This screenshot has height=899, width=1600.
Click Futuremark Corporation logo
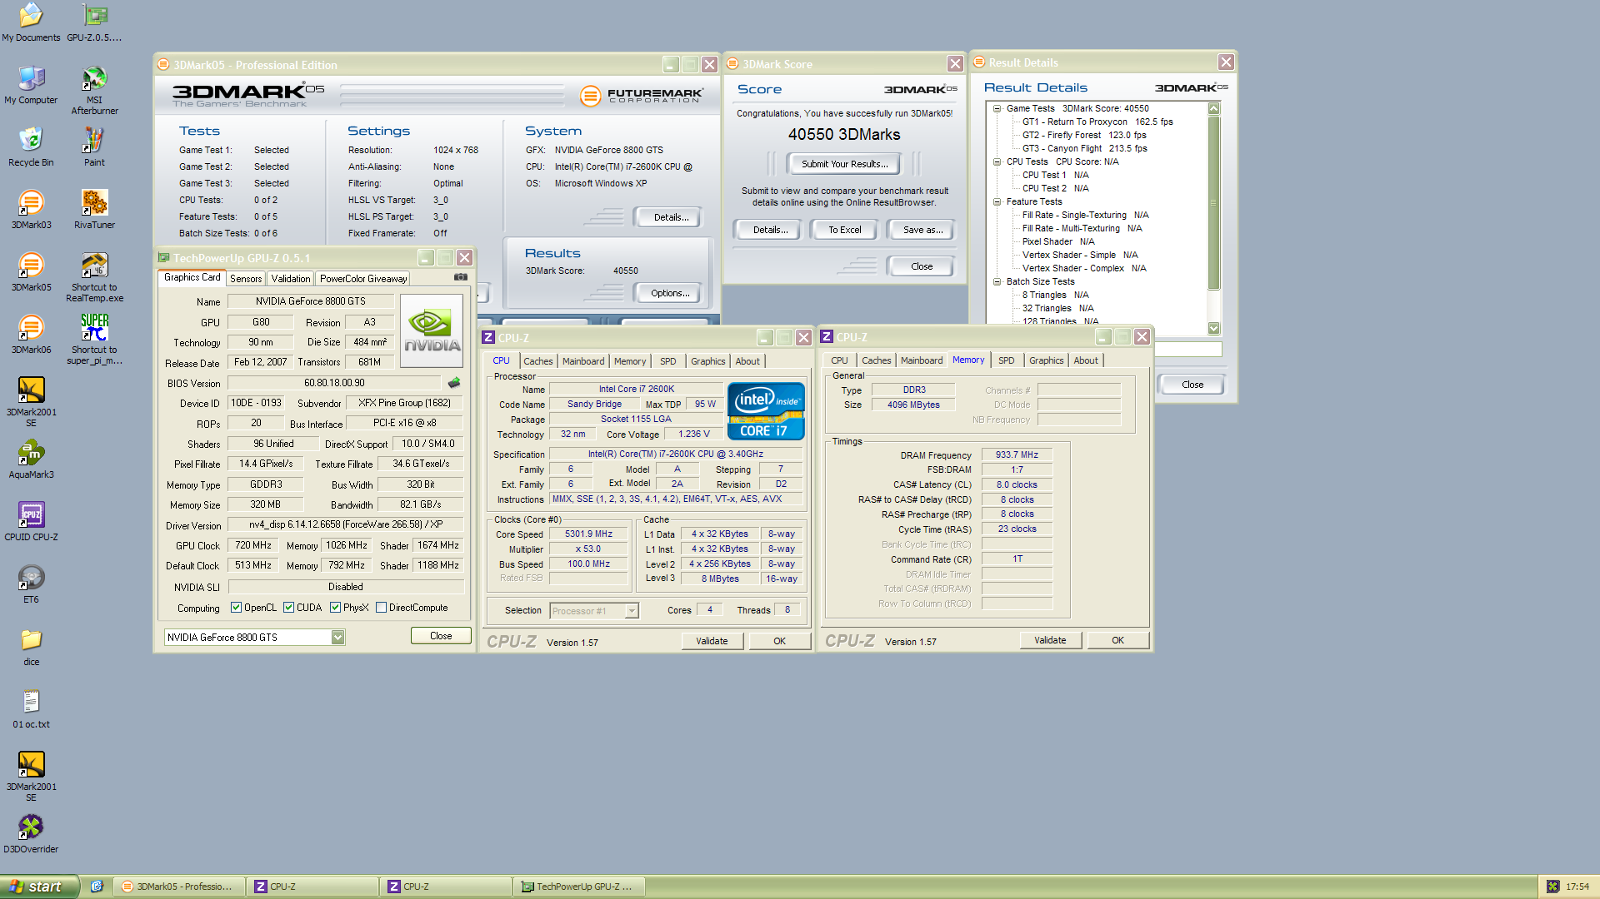(x=641, y=95)
